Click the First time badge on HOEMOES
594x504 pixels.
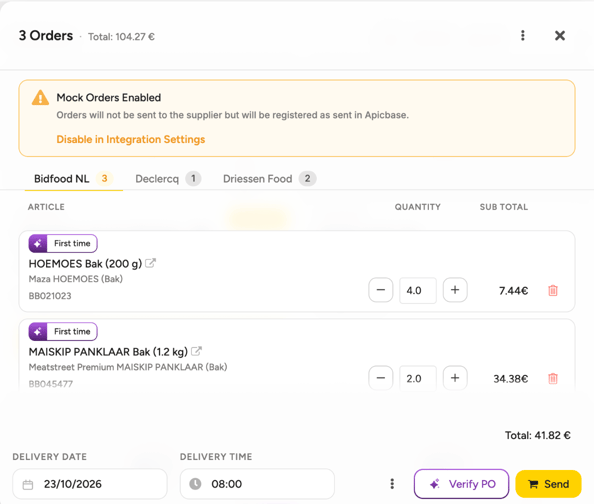pyautogui.click(x=63, y=243)
